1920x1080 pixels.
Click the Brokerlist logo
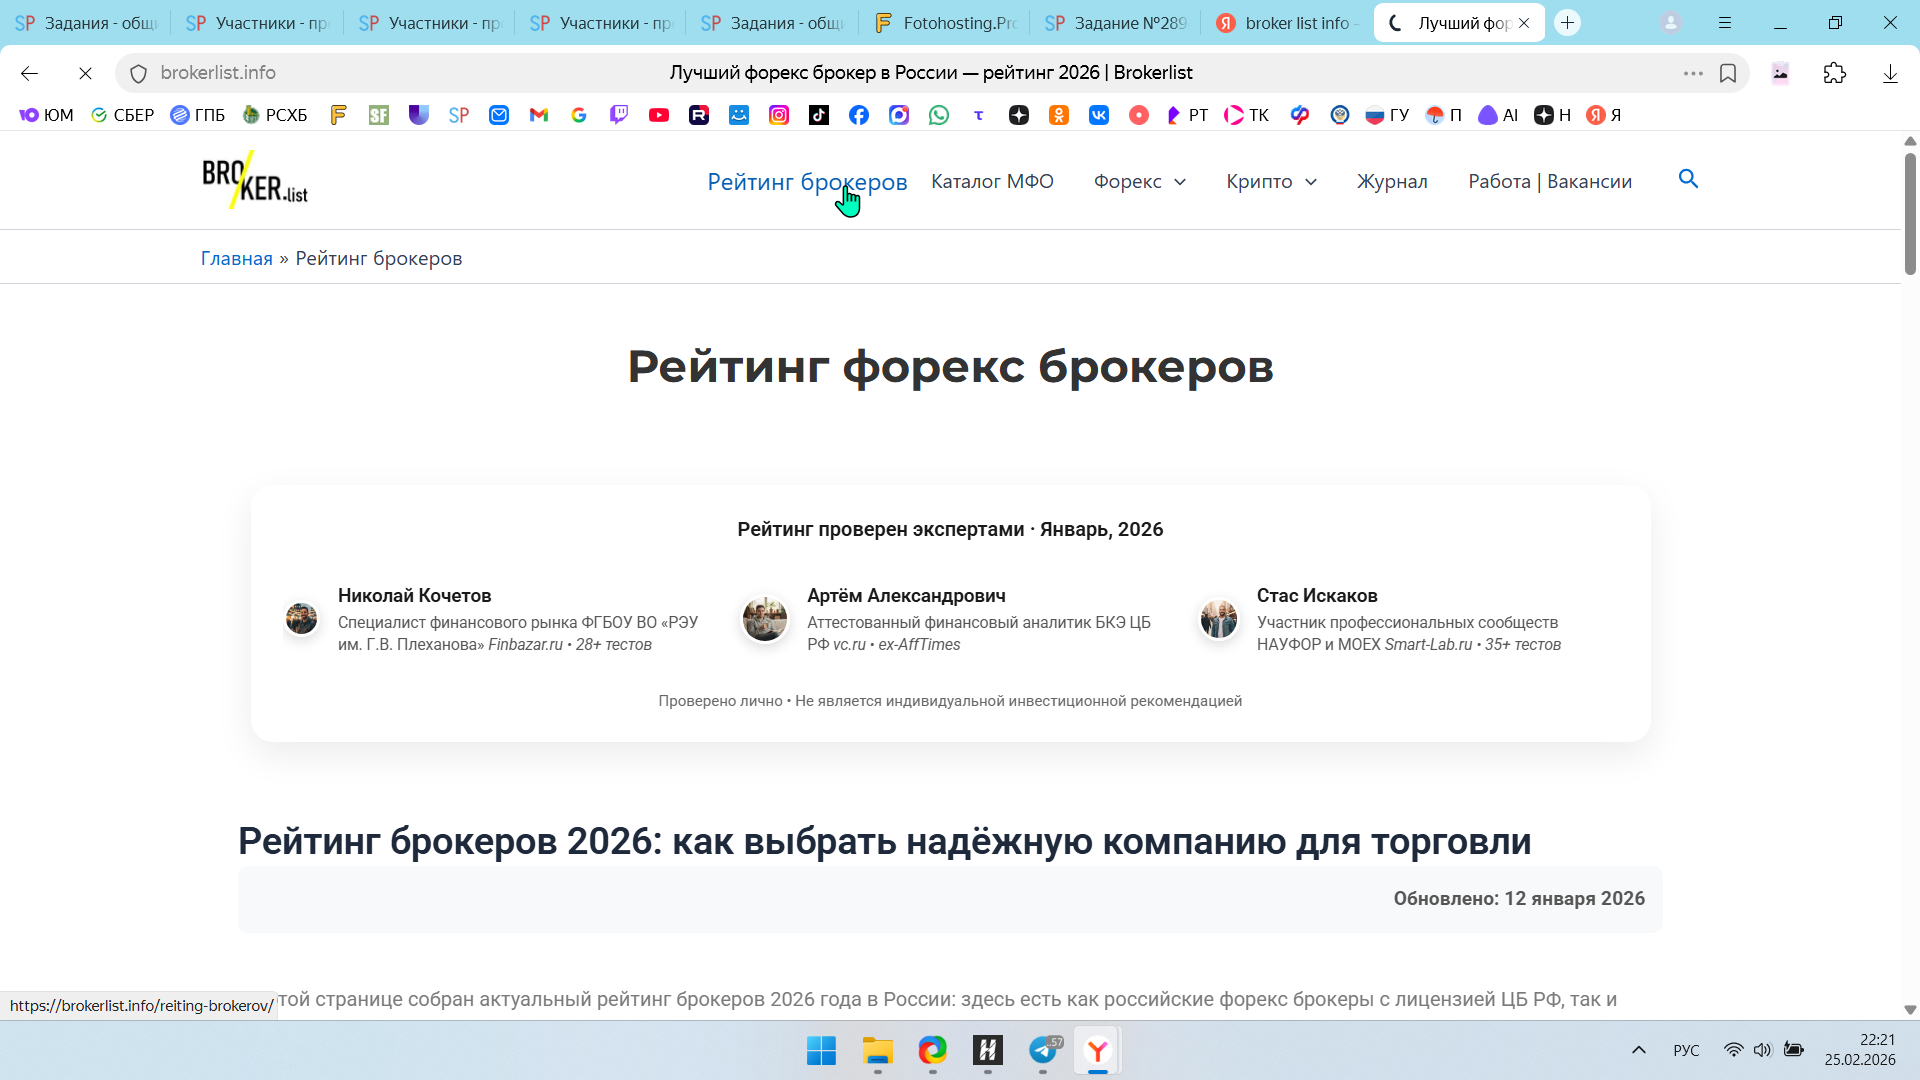point(255,180)
